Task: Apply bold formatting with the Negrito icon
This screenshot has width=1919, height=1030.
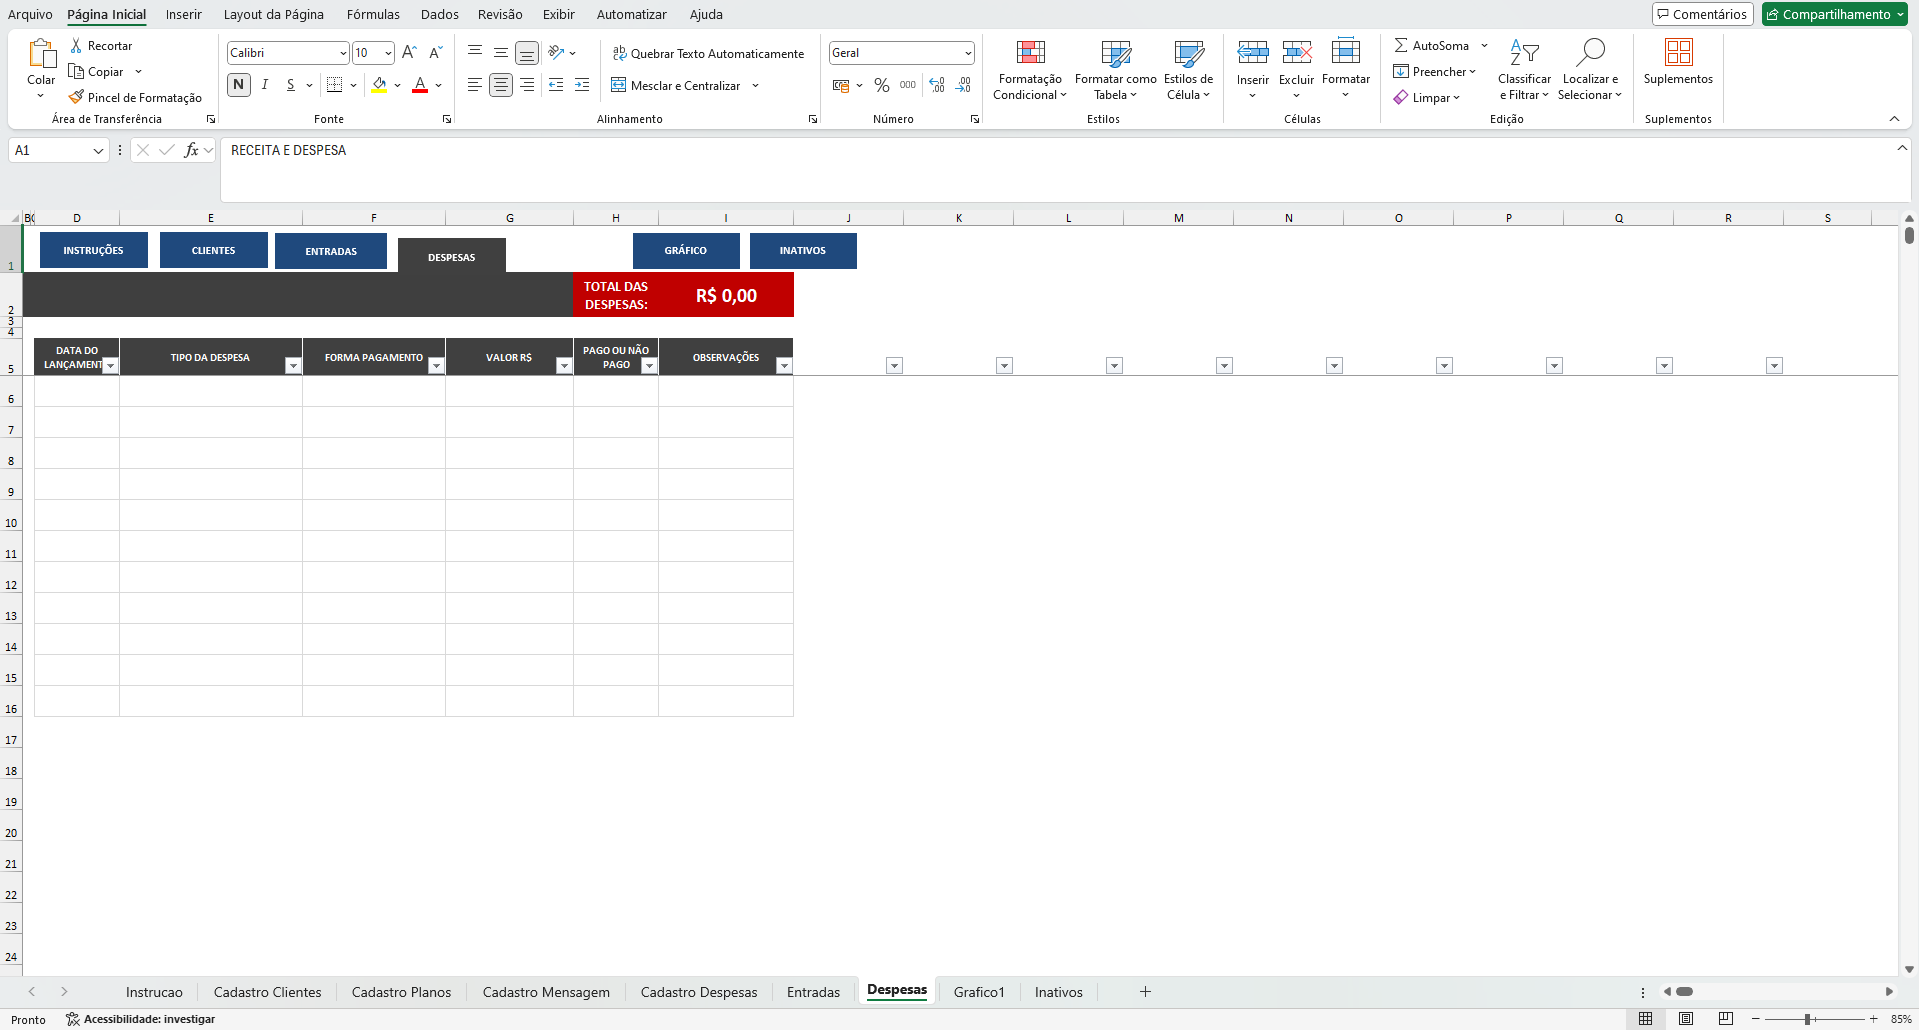Action: [238, 85]
